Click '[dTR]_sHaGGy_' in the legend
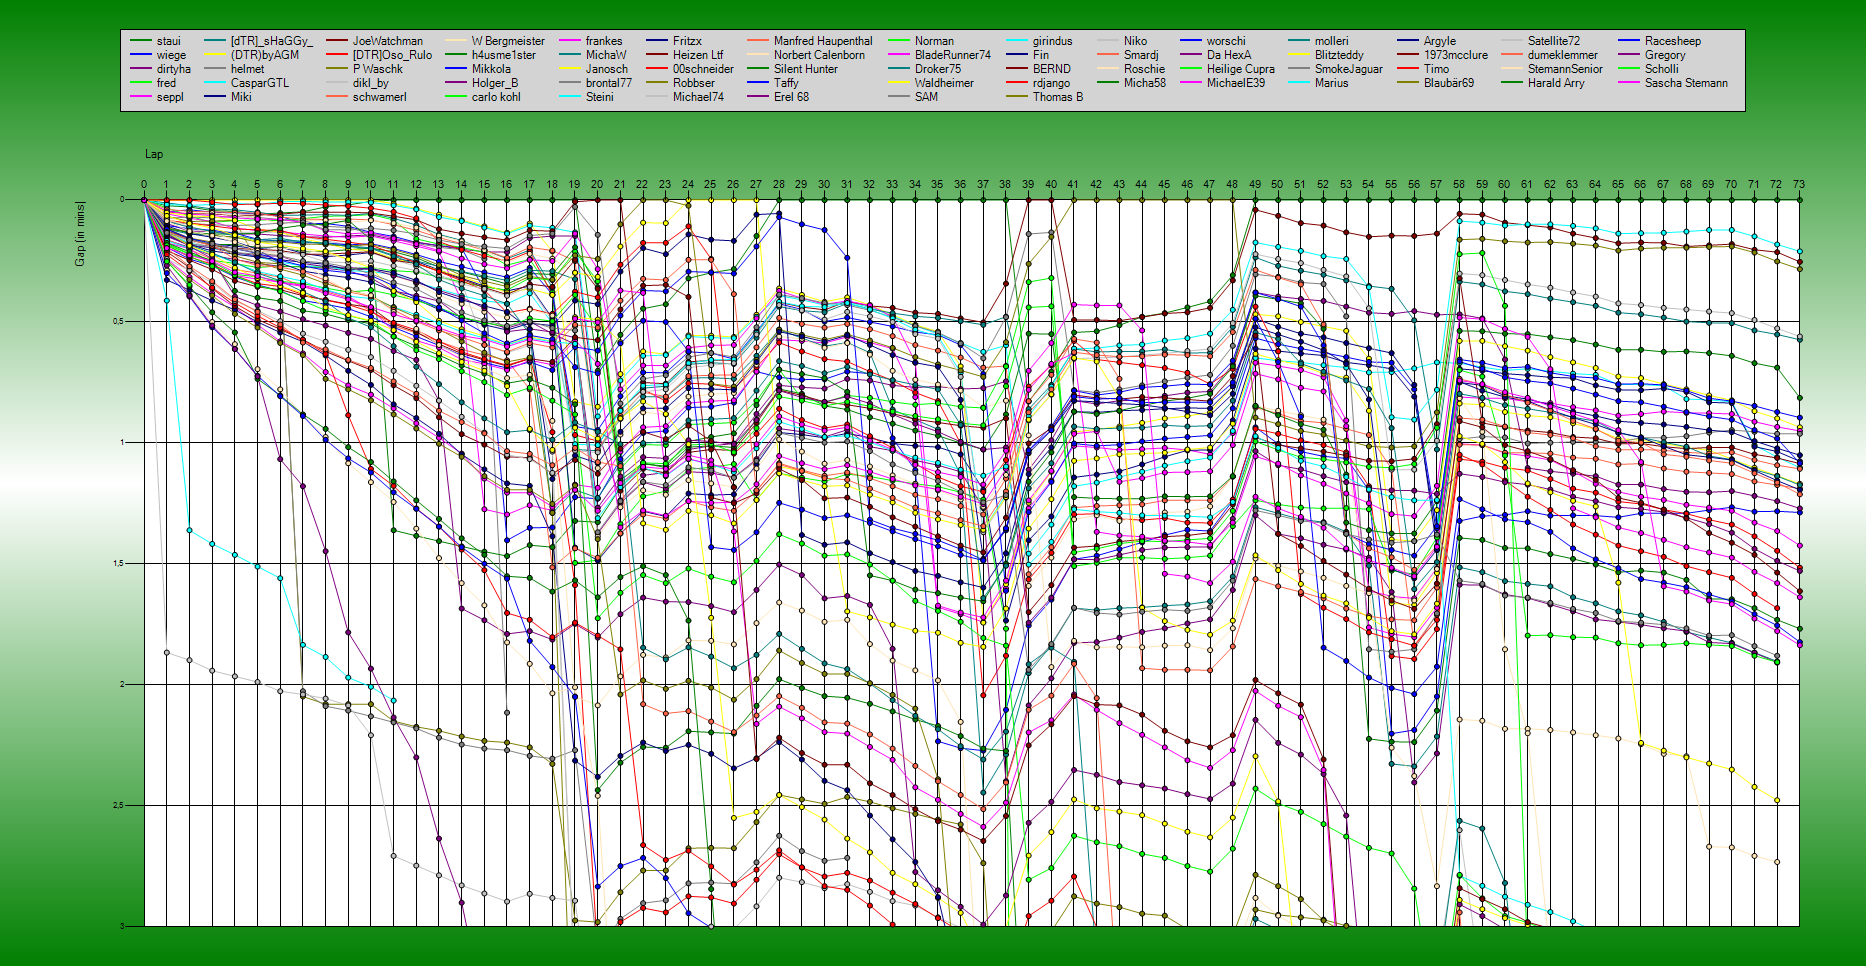The width and height of the screenshot is (1866, 966). [258, 41]
